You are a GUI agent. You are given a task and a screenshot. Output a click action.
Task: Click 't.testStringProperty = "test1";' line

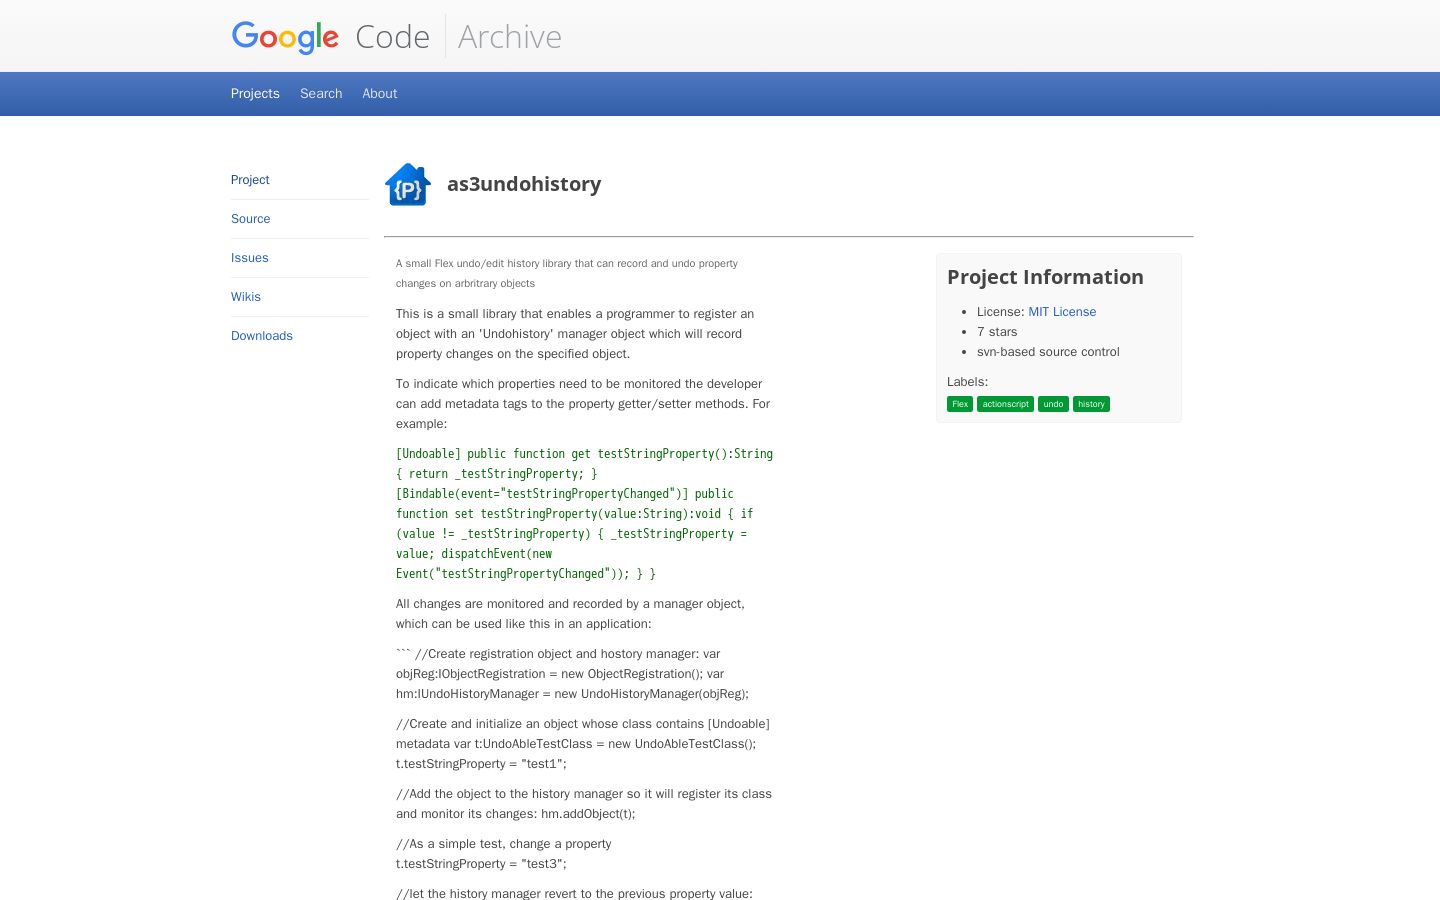coord(481,764)
